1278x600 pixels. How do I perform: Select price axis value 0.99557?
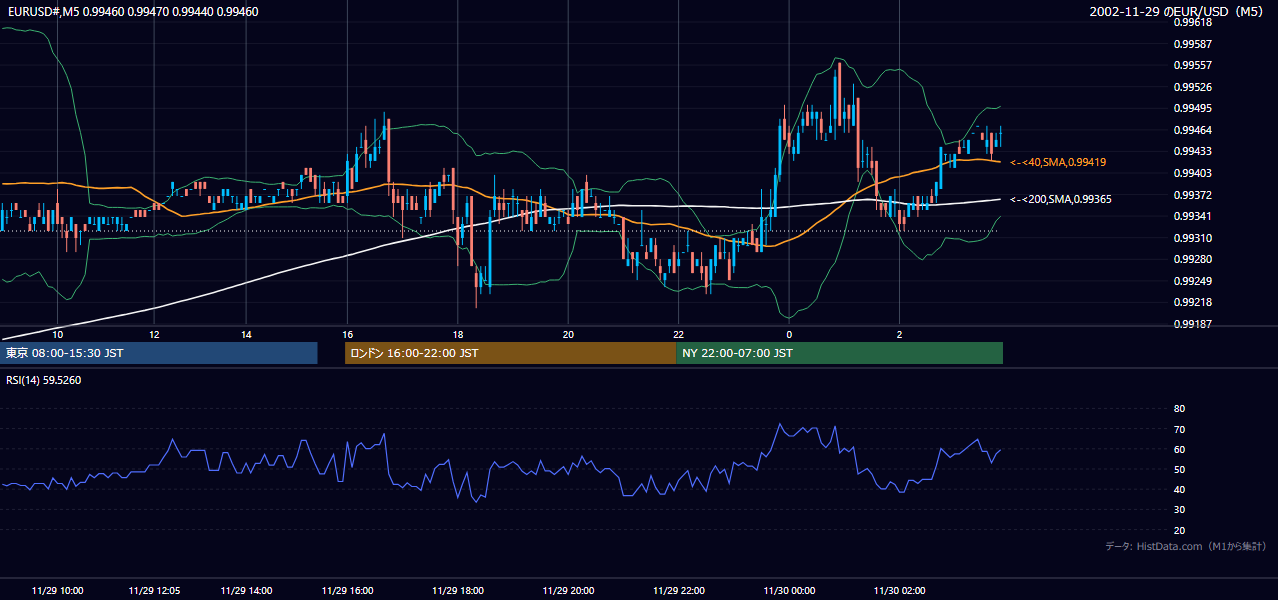pos(1192,65)
